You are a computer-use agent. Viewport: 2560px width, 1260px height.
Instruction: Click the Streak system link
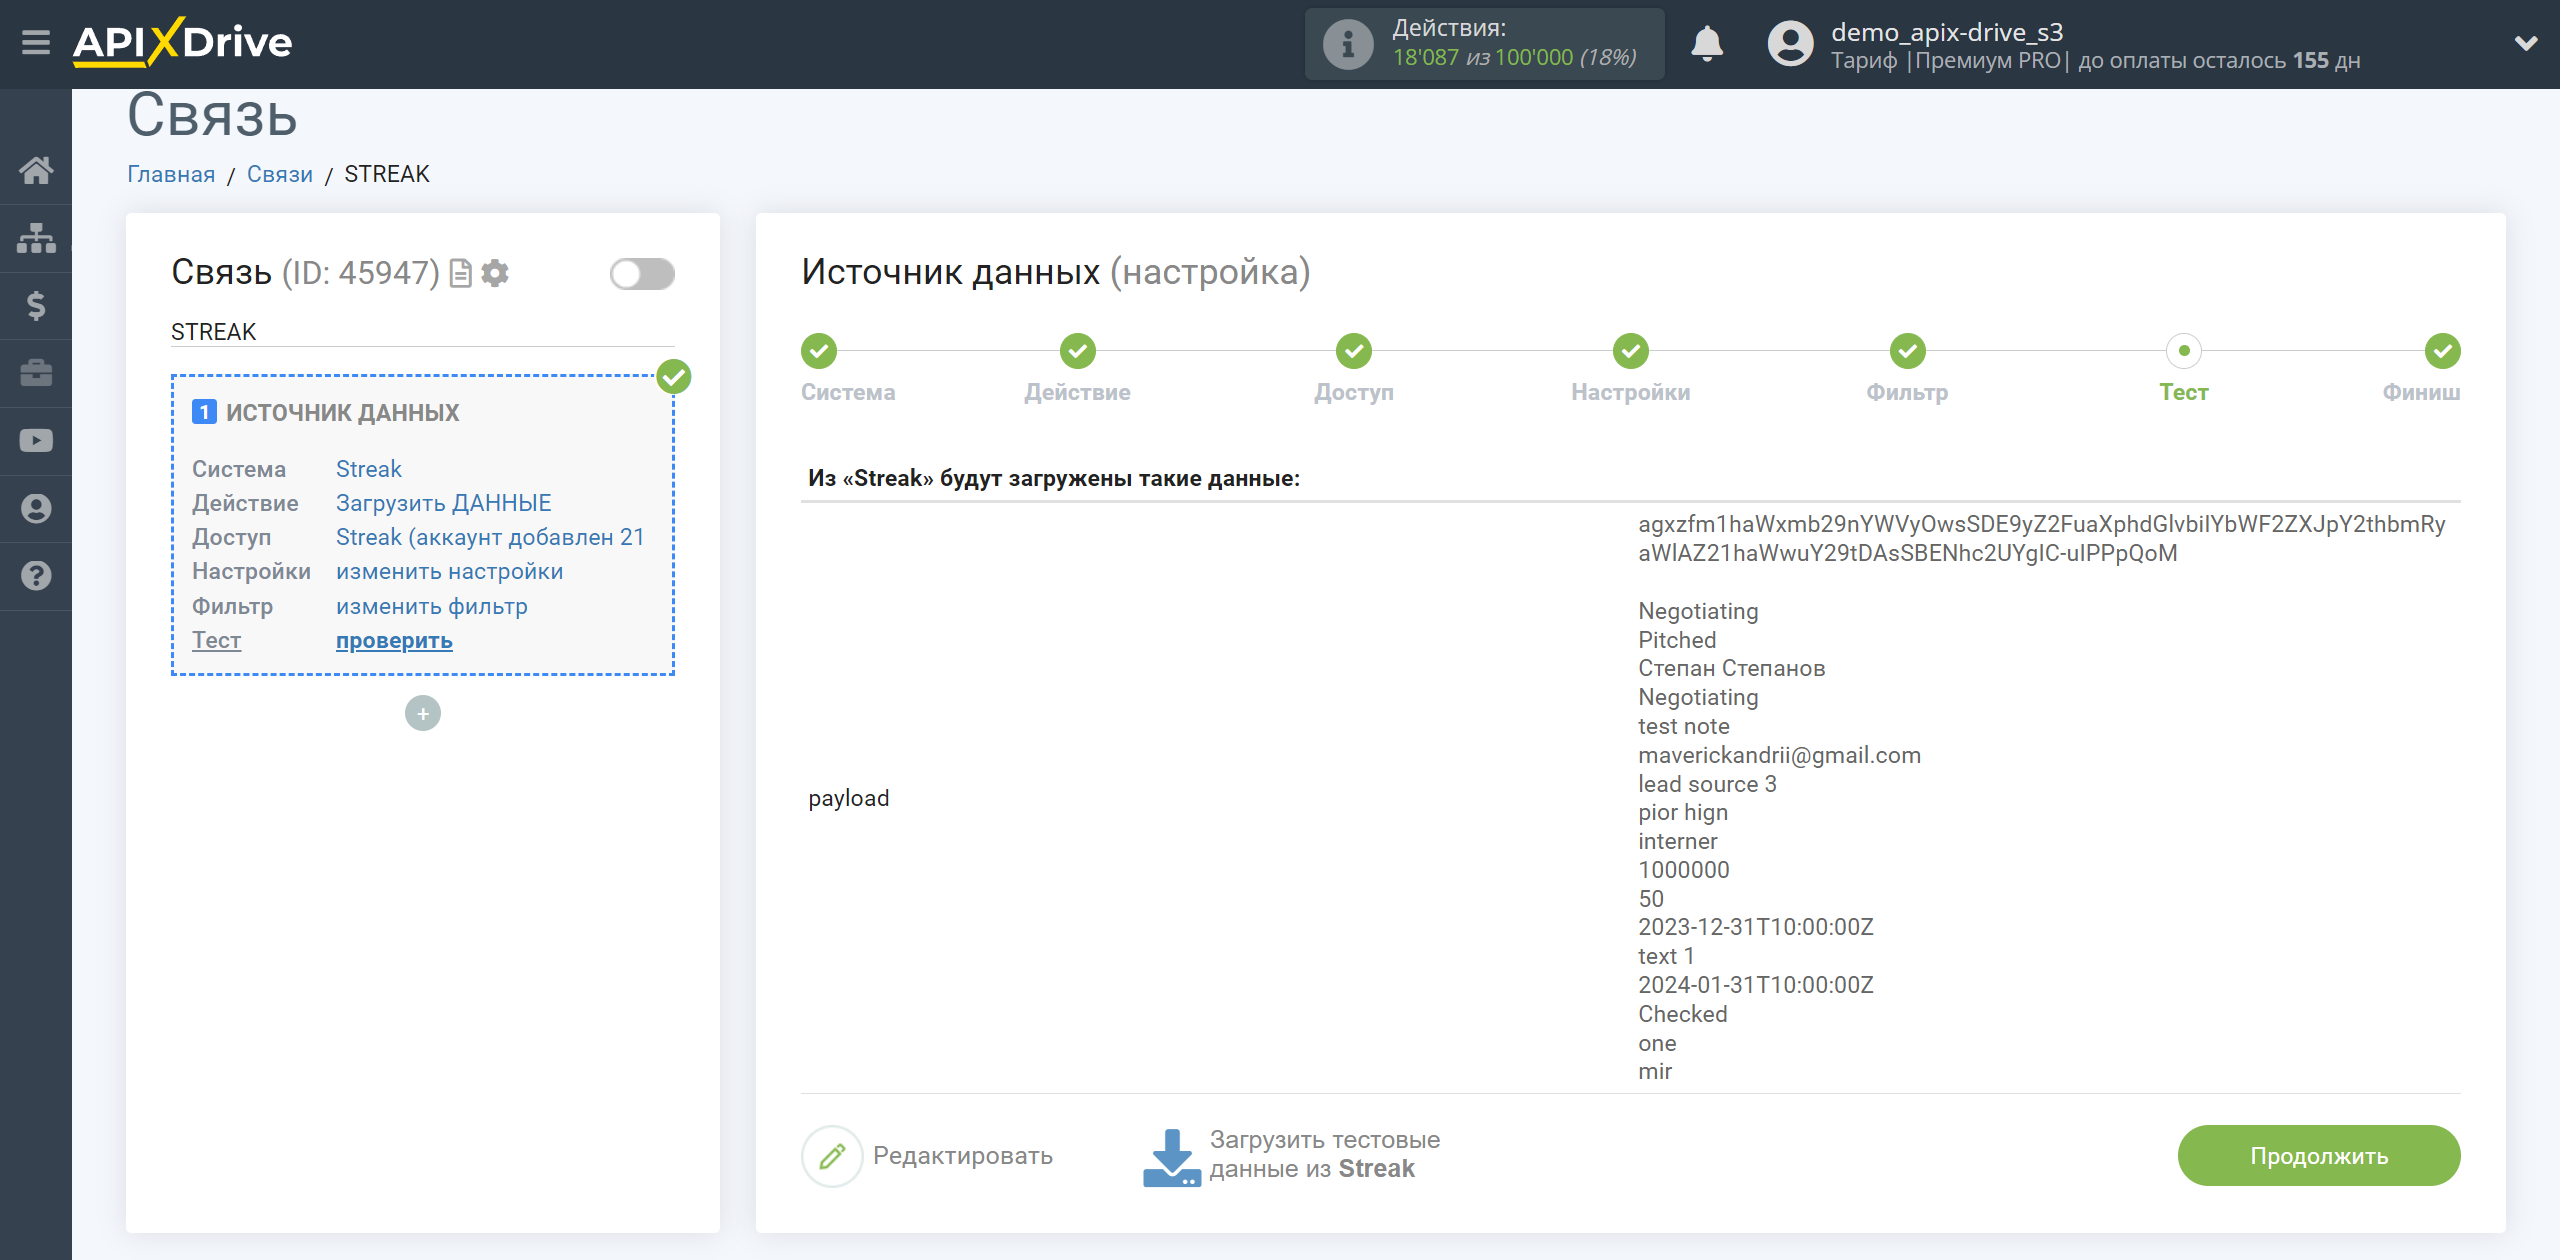pos(368,469)
